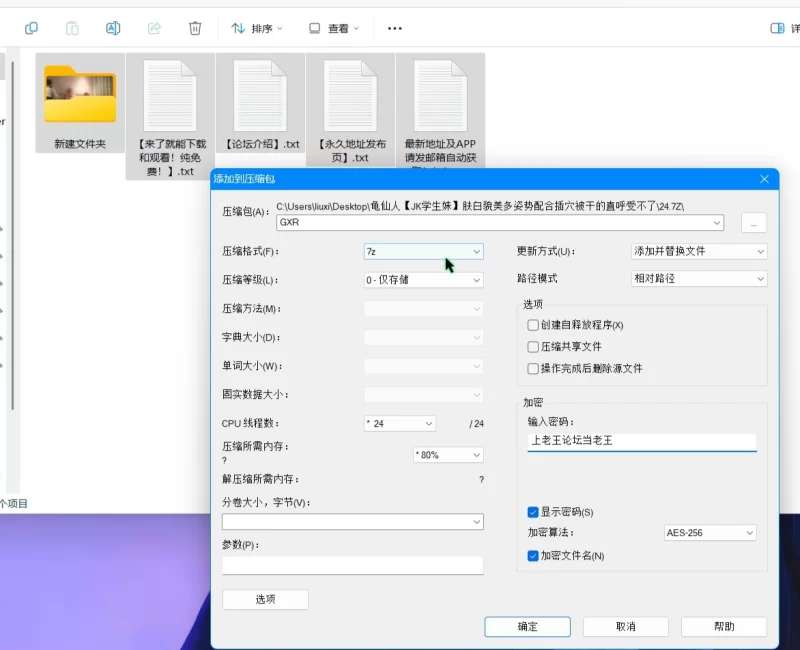800x650 pixels.
Task: Click the Delete trash icon in toolbar
Action: (x=195, y=28)
